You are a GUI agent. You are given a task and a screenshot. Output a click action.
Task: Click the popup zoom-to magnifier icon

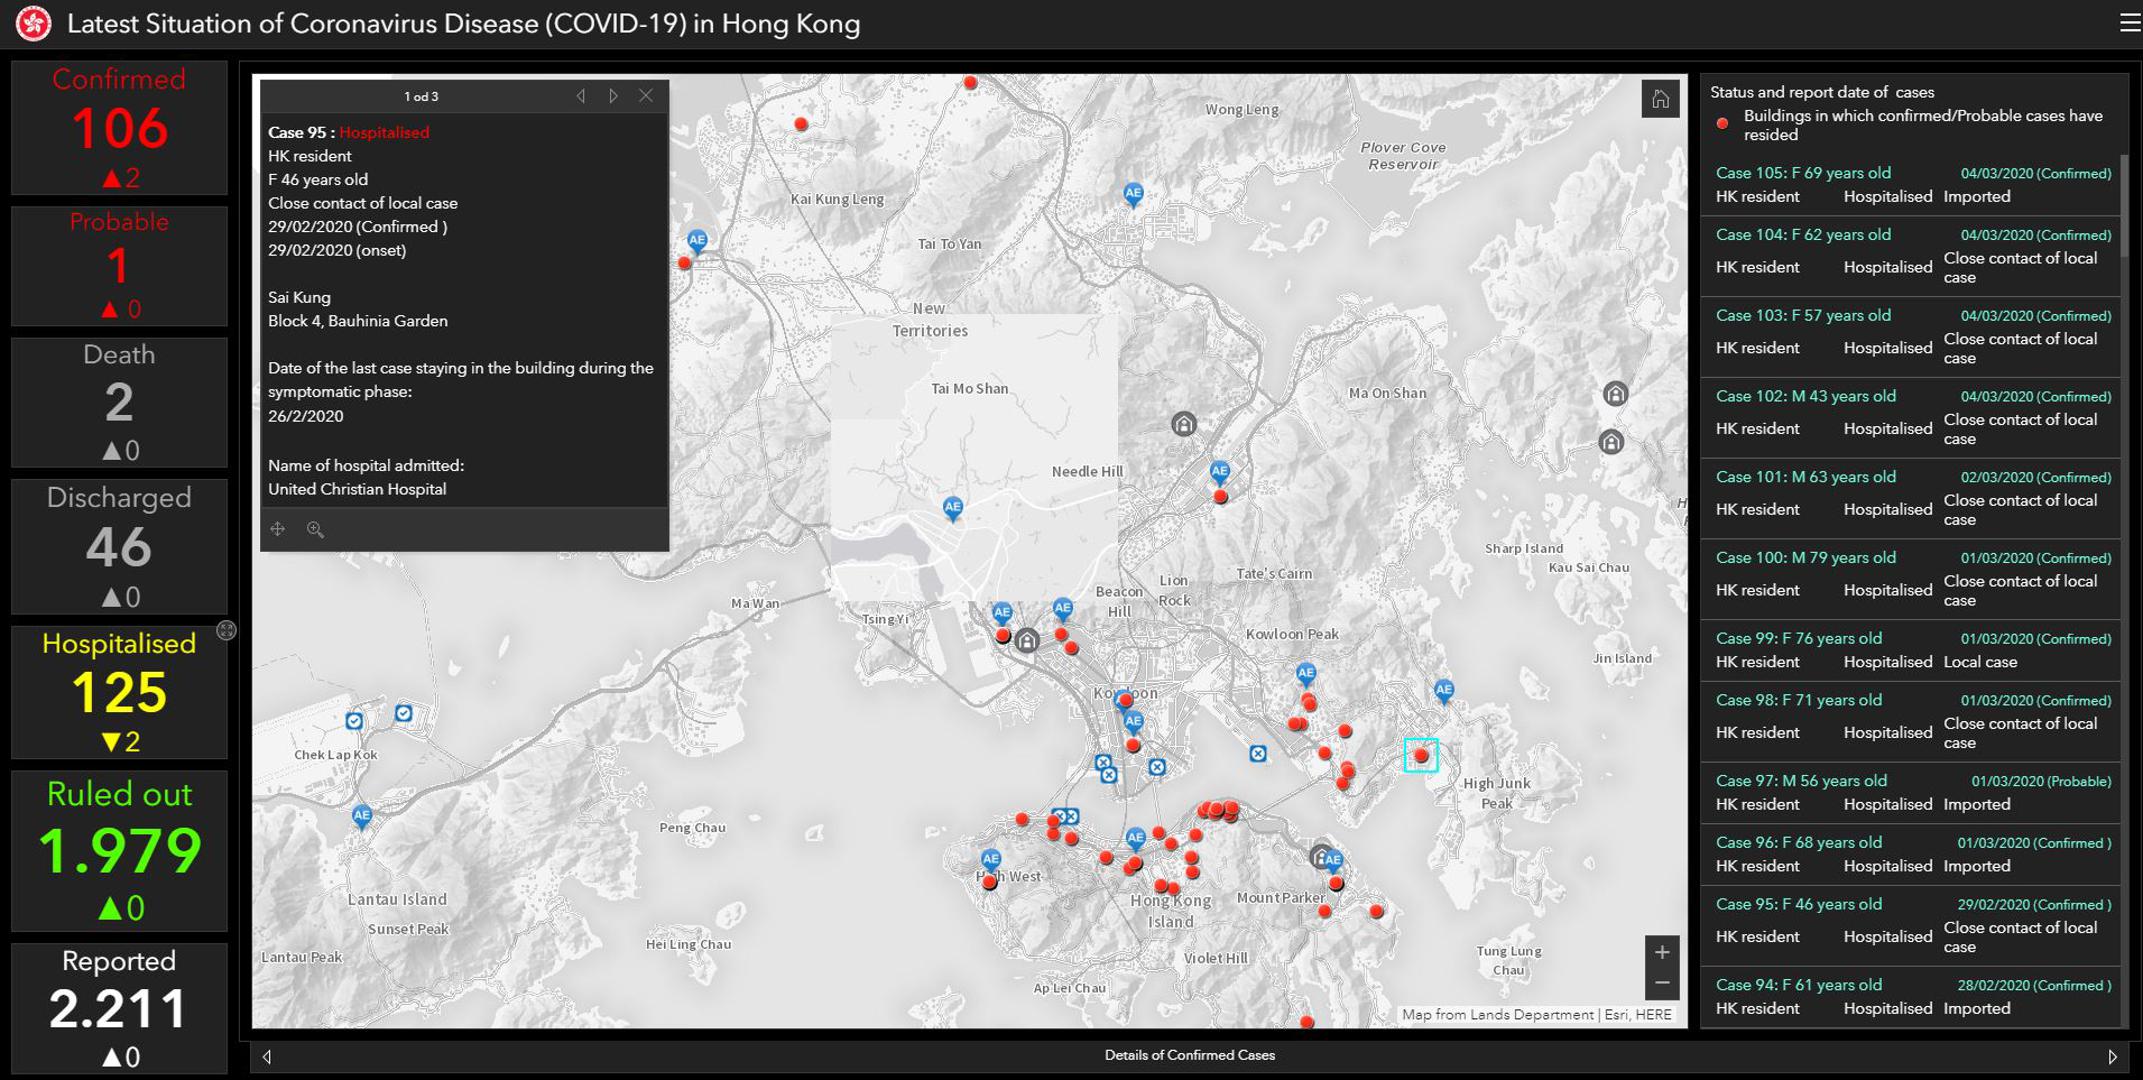(x=315, y=529)
